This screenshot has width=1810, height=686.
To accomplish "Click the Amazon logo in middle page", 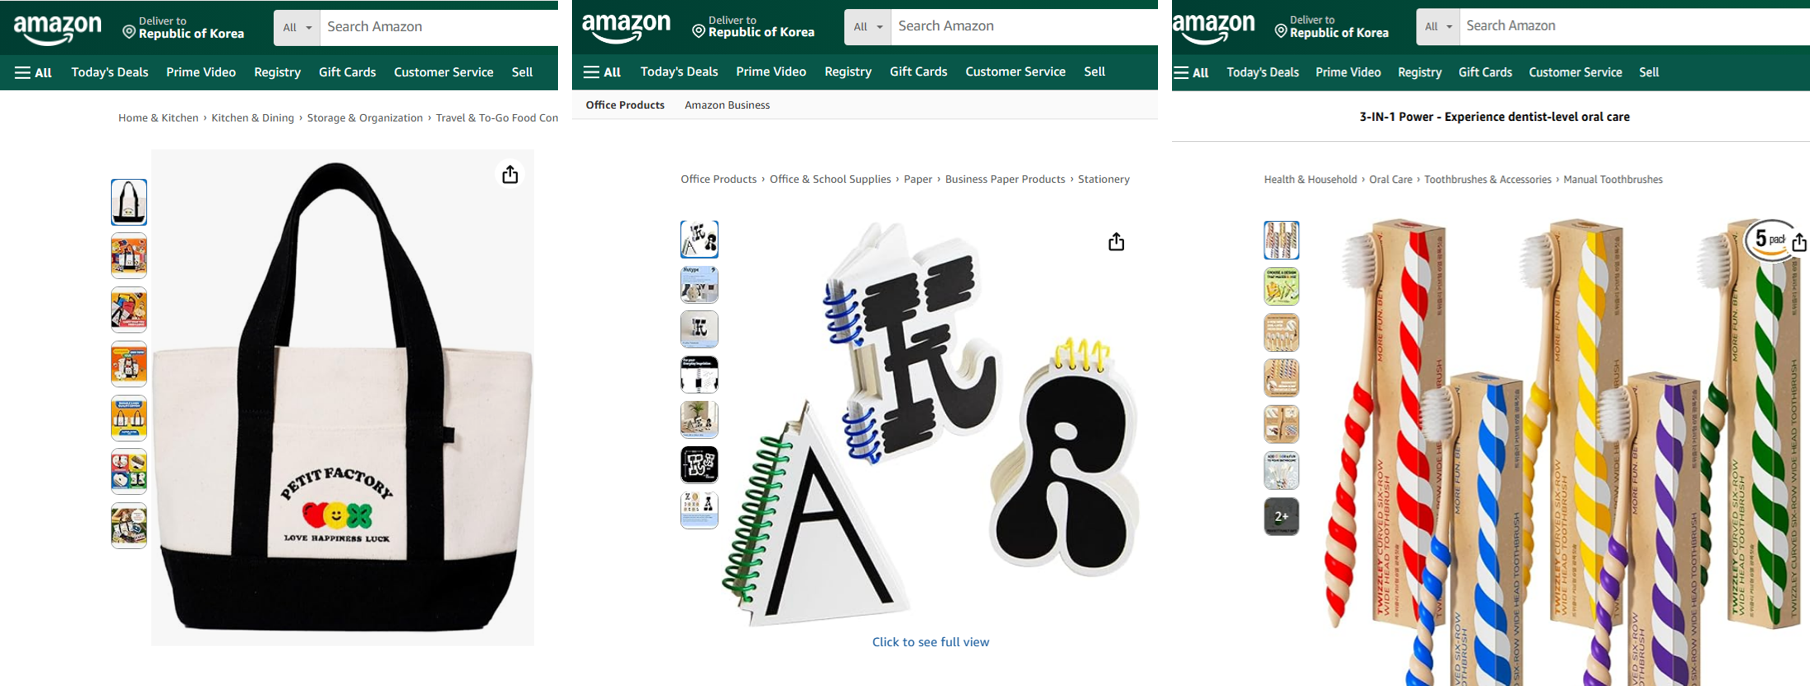I will coord(627,28).
